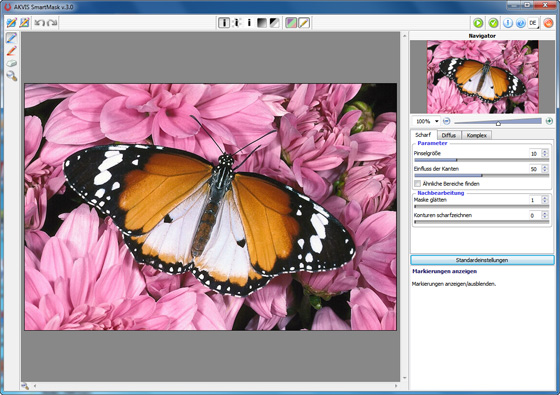Click the orange-red round button at the toolbar's right end
The width and height of the screenshot is (560, 395).
tap(548, 23)
